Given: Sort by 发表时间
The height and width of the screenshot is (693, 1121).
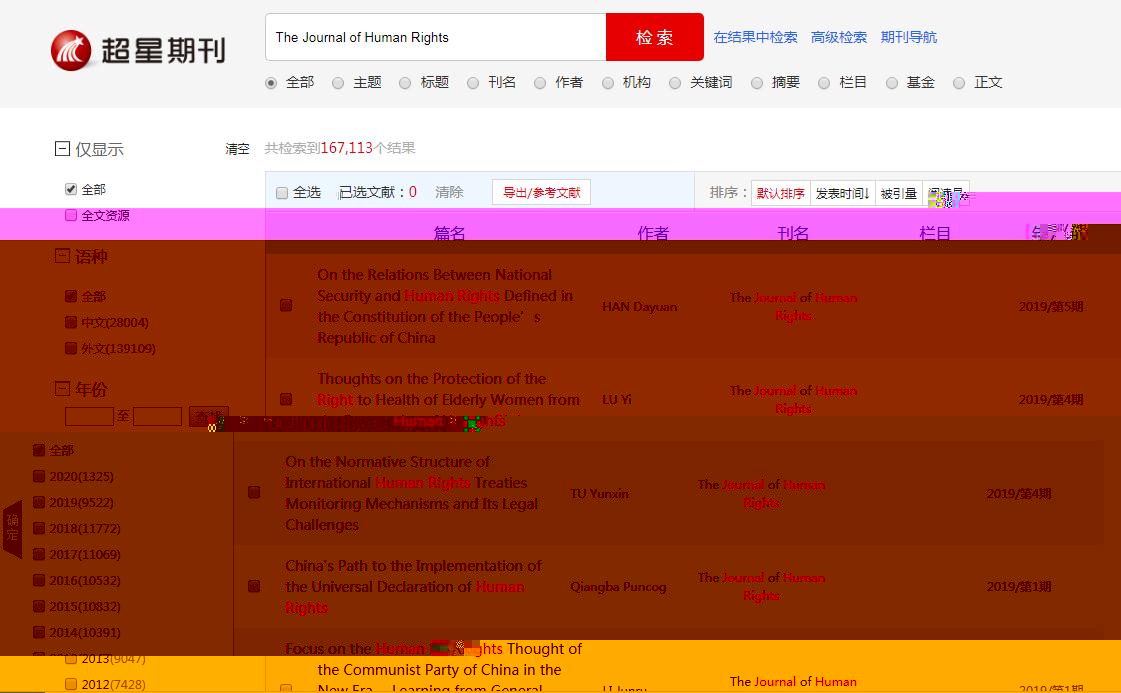Looking at the screenshot, I should 842,193.
